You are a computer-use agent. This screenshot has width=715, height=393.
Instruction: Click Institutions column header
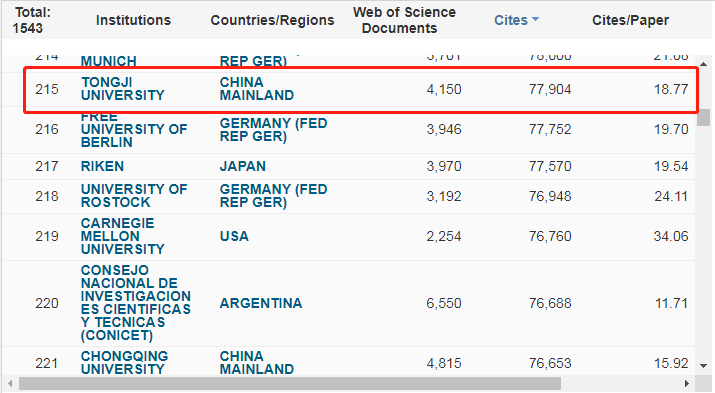(x=133, y=20)
